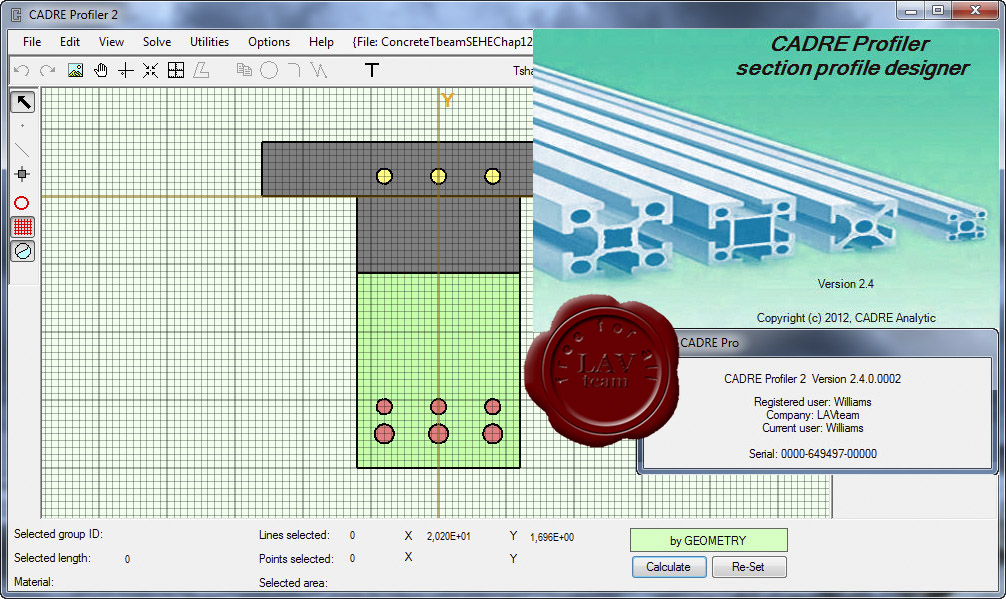Open the Help menu
The height and width of the screenshot is (599, 1006).
point(321,42)
